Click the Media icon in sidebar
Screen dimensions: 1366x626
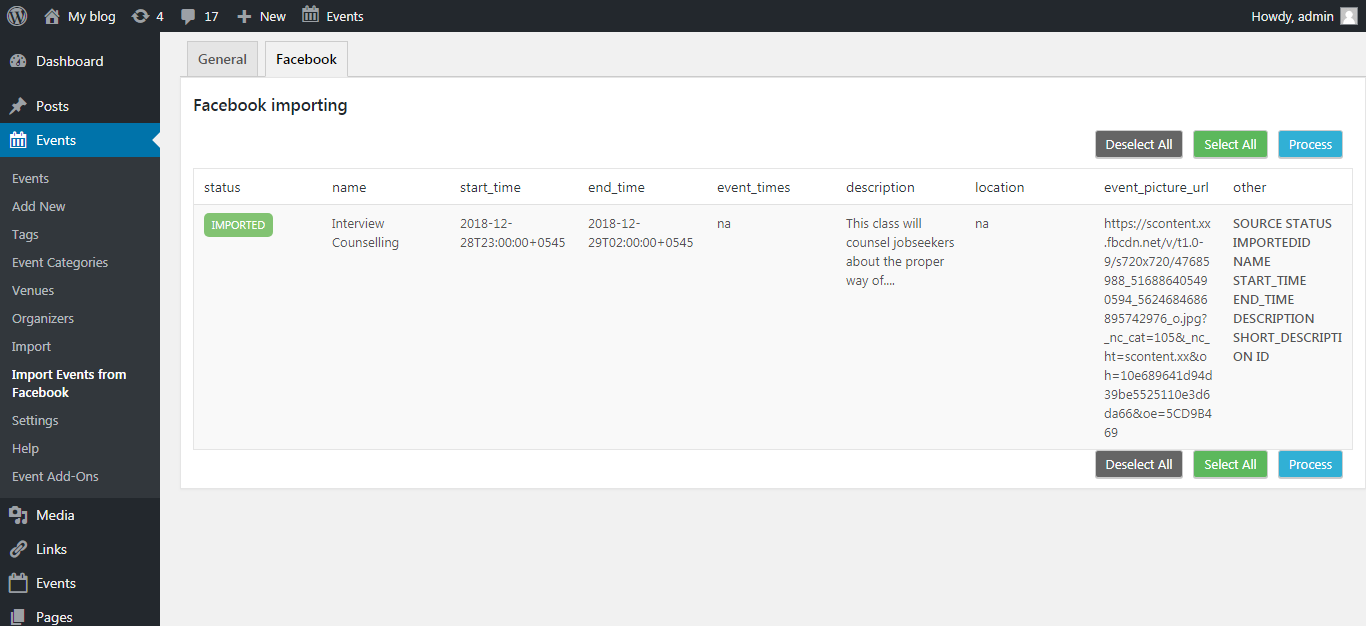click(18, 515)
